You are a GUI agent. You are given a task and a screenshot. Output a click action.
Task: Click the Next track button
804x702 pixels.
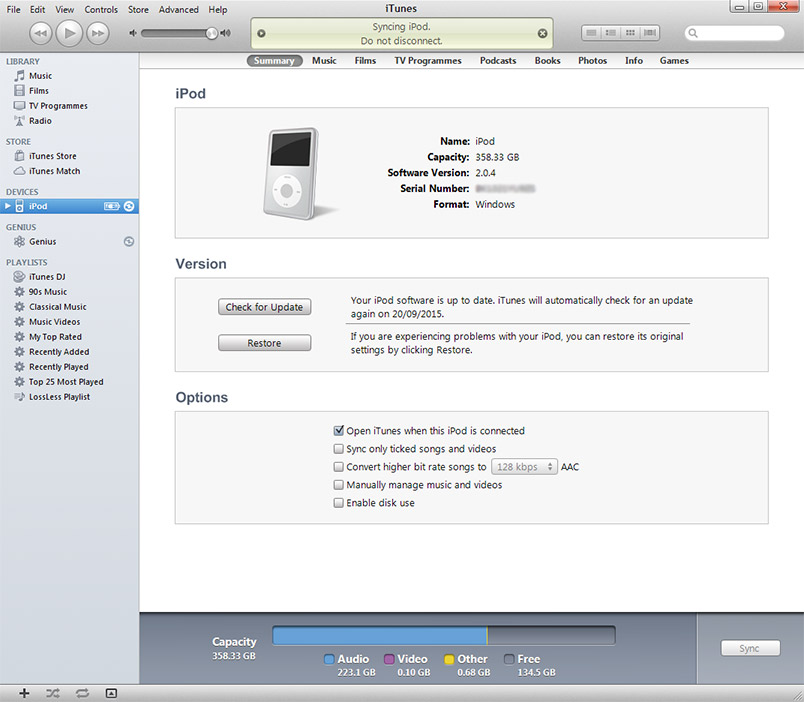pos(97,34)
